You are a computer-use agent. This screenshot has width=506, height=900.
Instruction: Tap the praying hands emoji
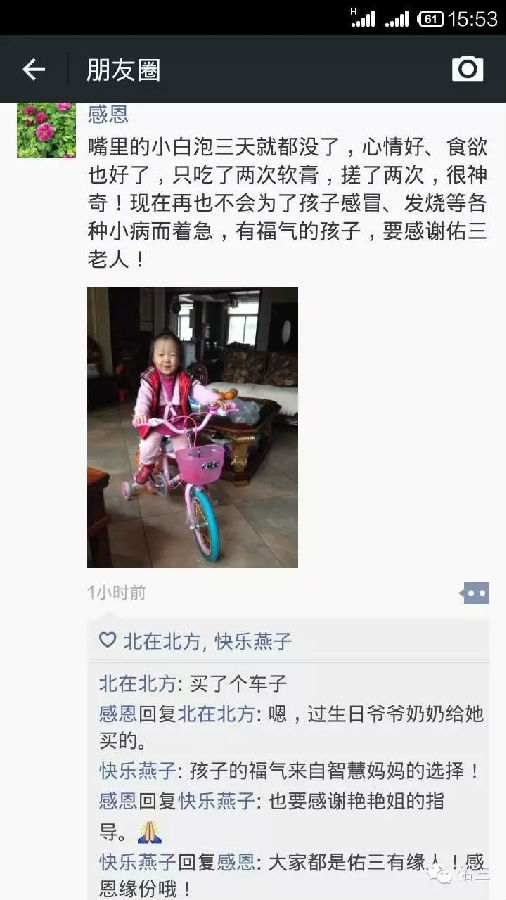click(150, 832)
